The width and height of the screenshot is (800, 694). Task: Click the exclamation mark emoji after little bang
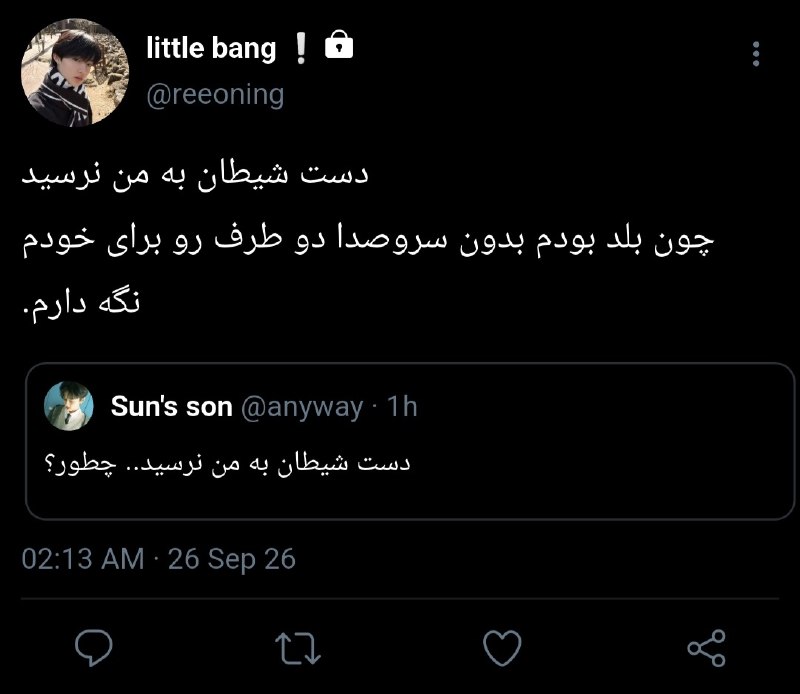point(301,48)
